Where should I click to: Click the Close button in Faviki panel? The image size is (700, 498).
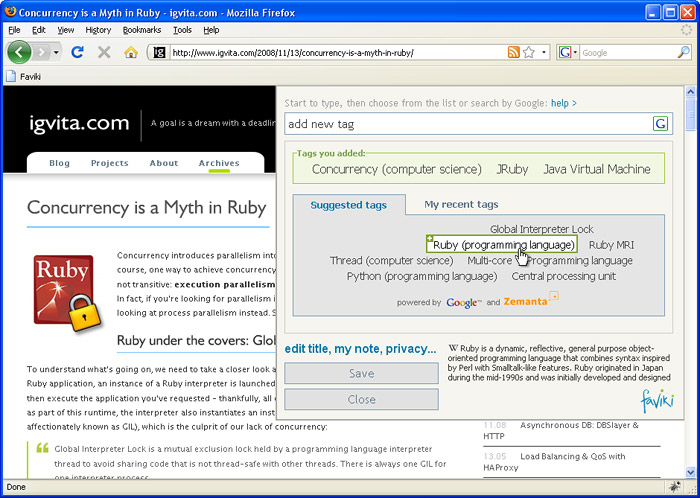click(x=361, y=399)
